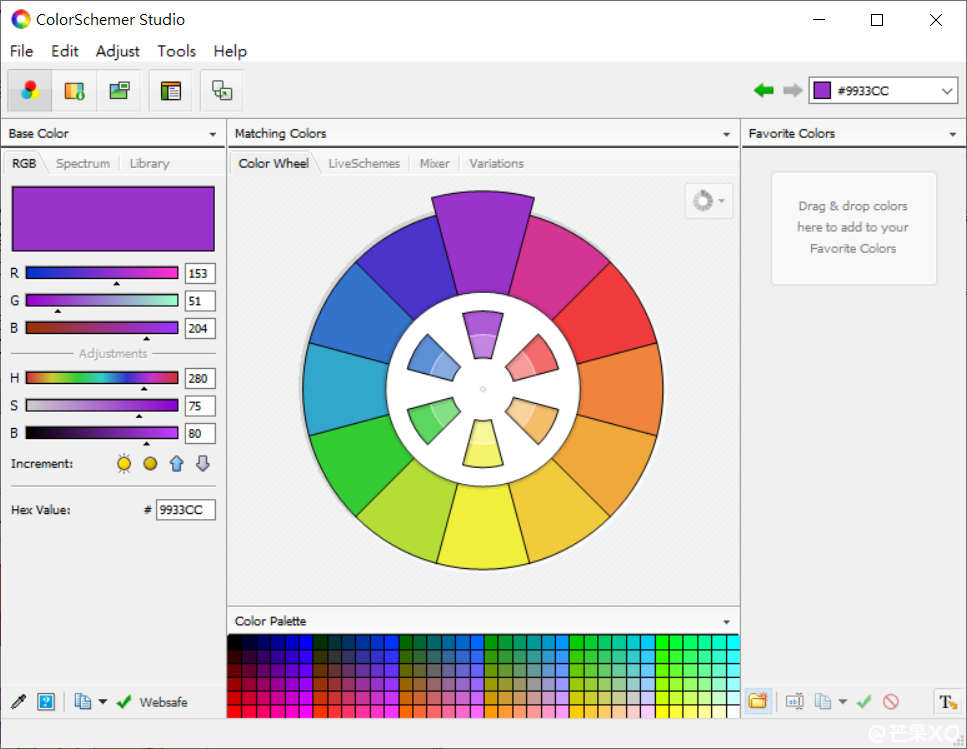This screenshot has height=749, width=967.
Task: Click the gray down arrow increment icon
Action: pos(203,464)
